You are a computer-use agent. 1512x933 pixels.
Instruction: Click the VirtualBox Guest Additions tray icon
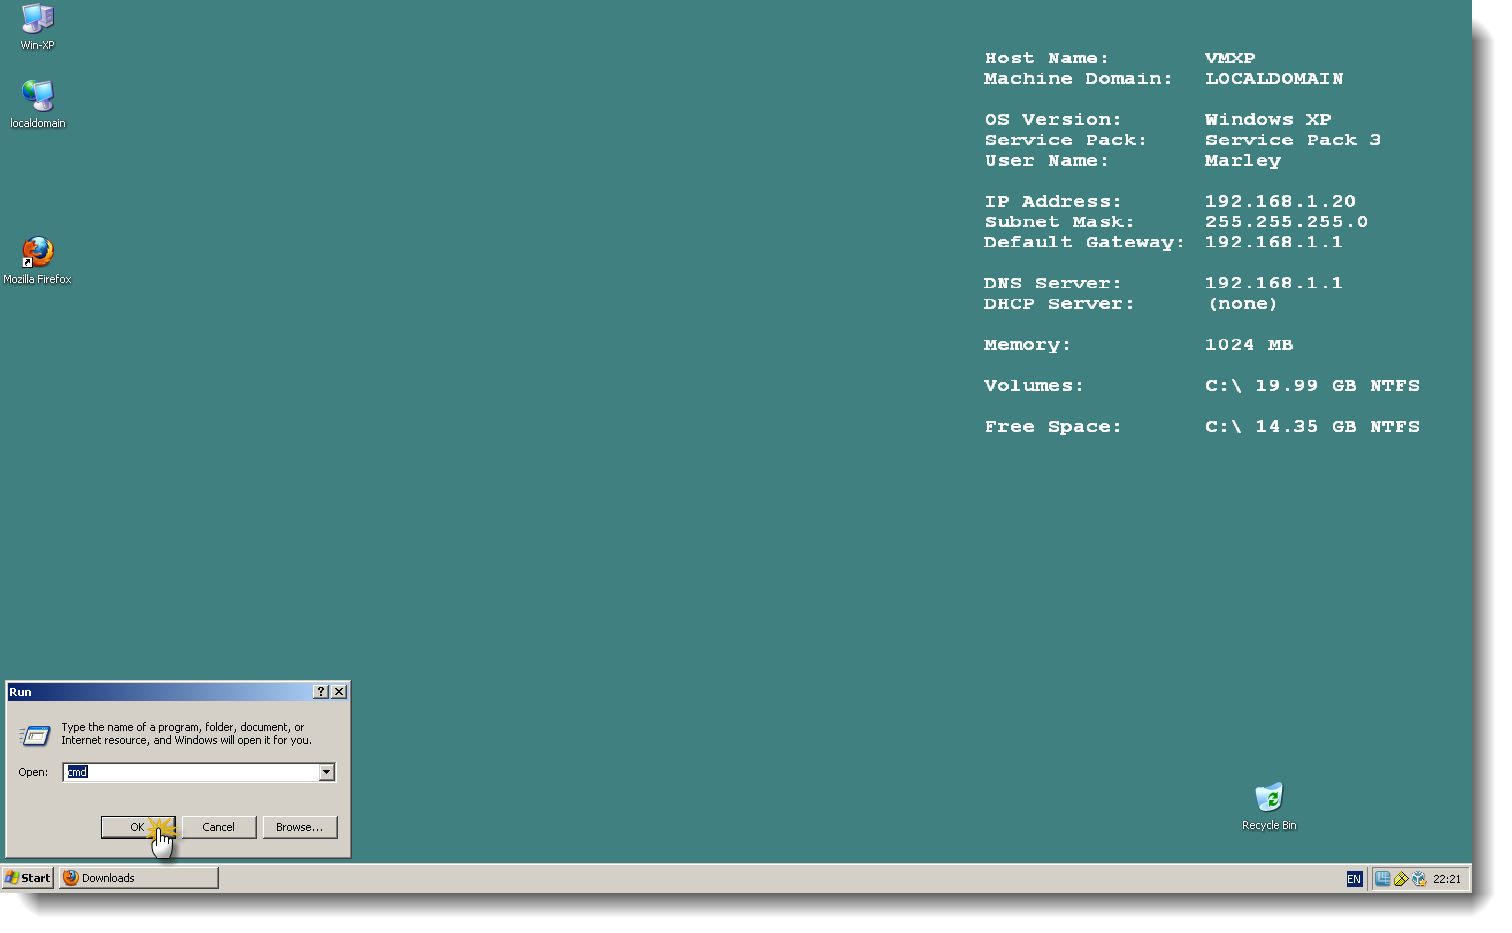pos(1420,878)
